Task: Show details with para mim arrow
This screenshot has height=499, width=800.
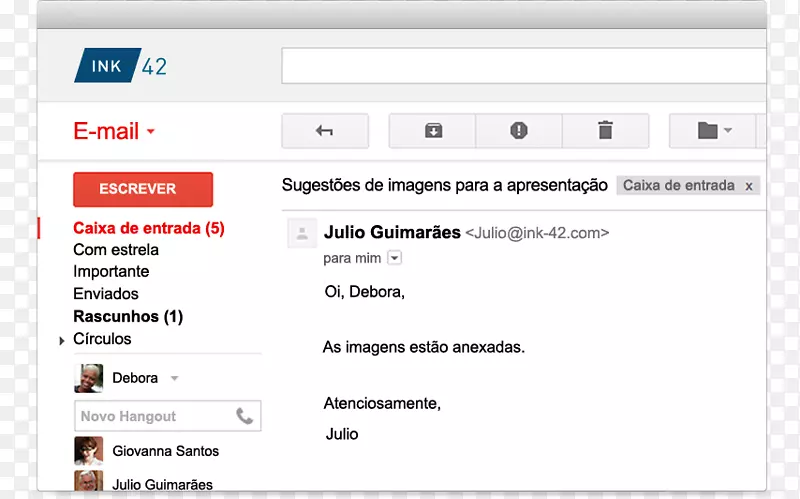Action: point(394,258)
